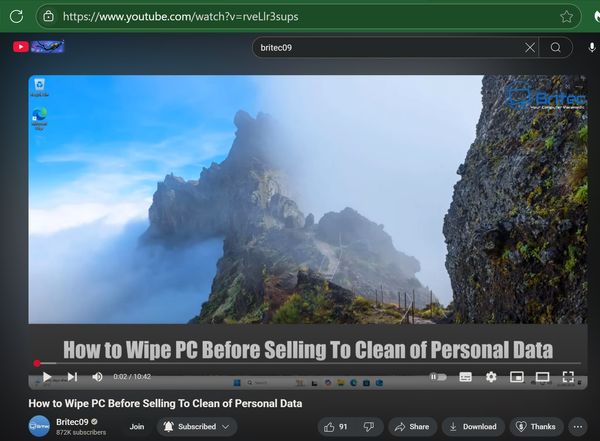Image resolution: width=600 pixels, height=441 pixels.
Task: Click the Share button
Action: point(412,426)
